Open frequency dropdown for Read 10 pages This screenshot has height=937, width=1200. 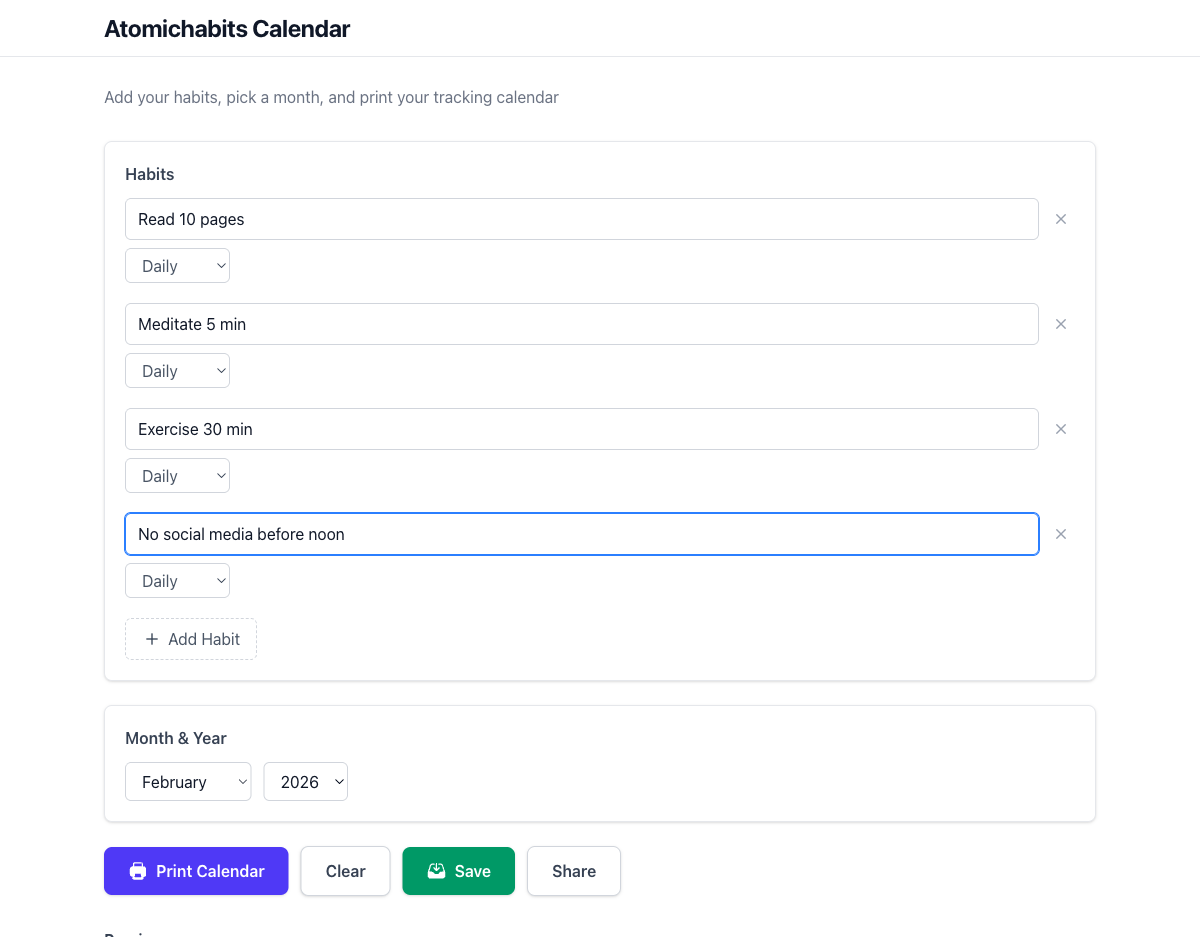tap(177, 266)
